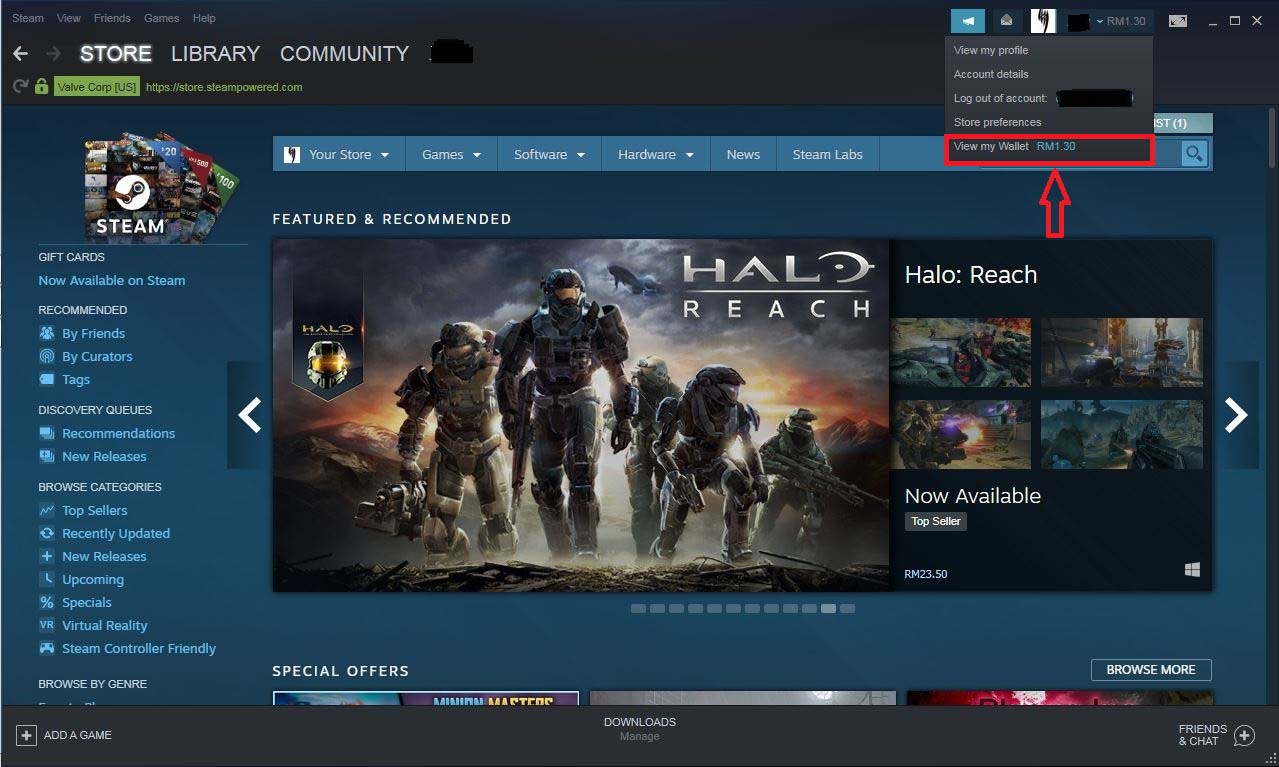1279x767 pixels.
Task: Click the store URL address text
Action: click(x=224, y=87)
